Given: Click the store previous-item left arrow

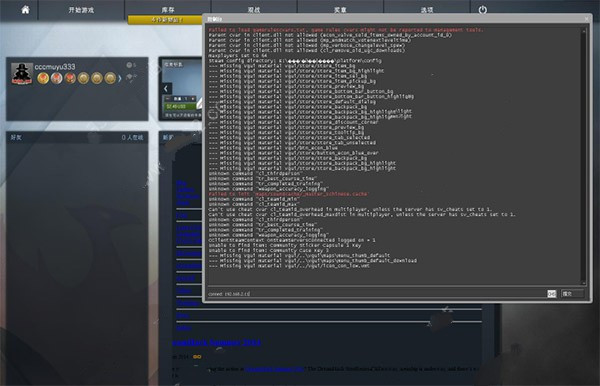Looking at the screenshot, I should 166,89.
